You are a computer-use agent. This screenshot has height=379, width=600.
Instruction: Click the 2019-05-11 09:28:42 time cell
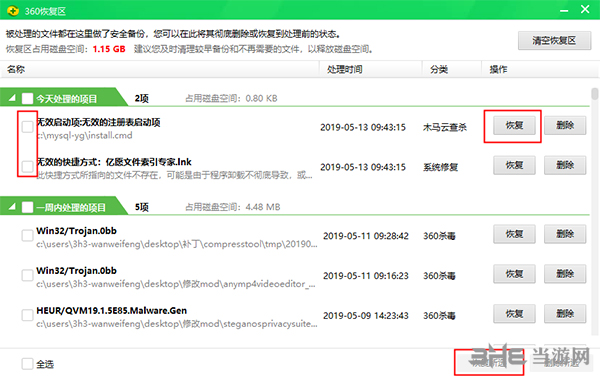(365, 236)
